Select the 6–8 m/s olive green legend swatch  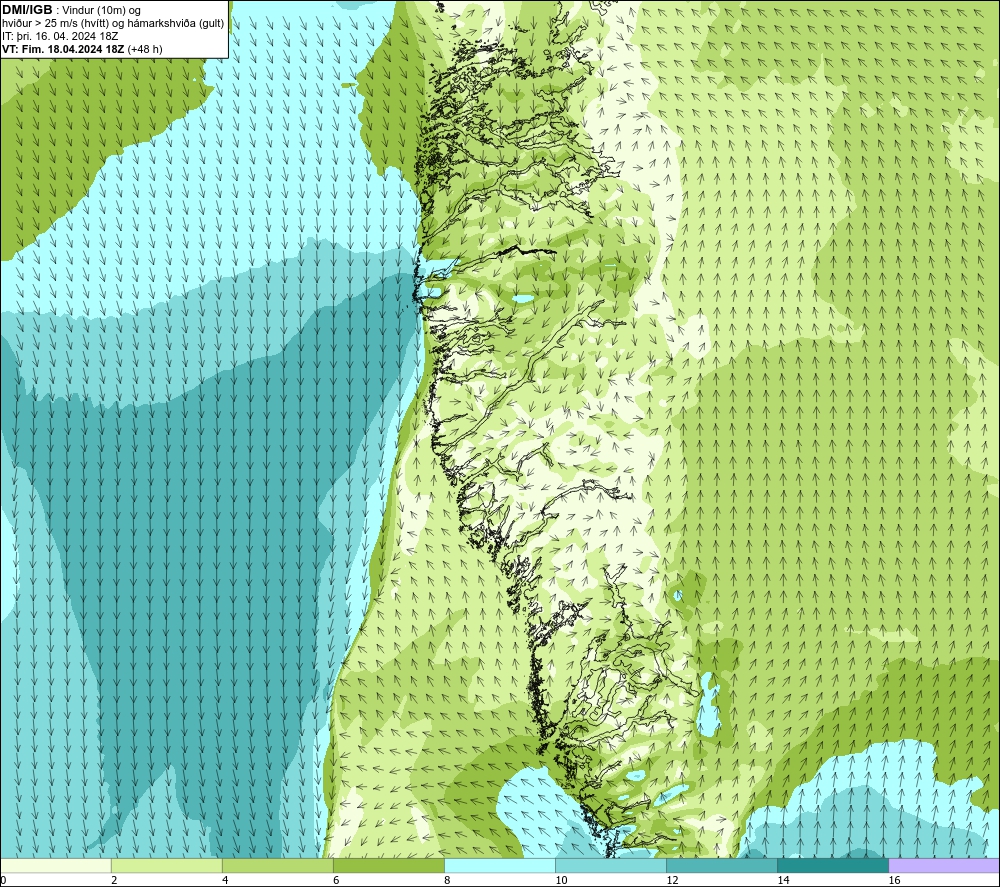pyautogui.click(x=388, y=865)
